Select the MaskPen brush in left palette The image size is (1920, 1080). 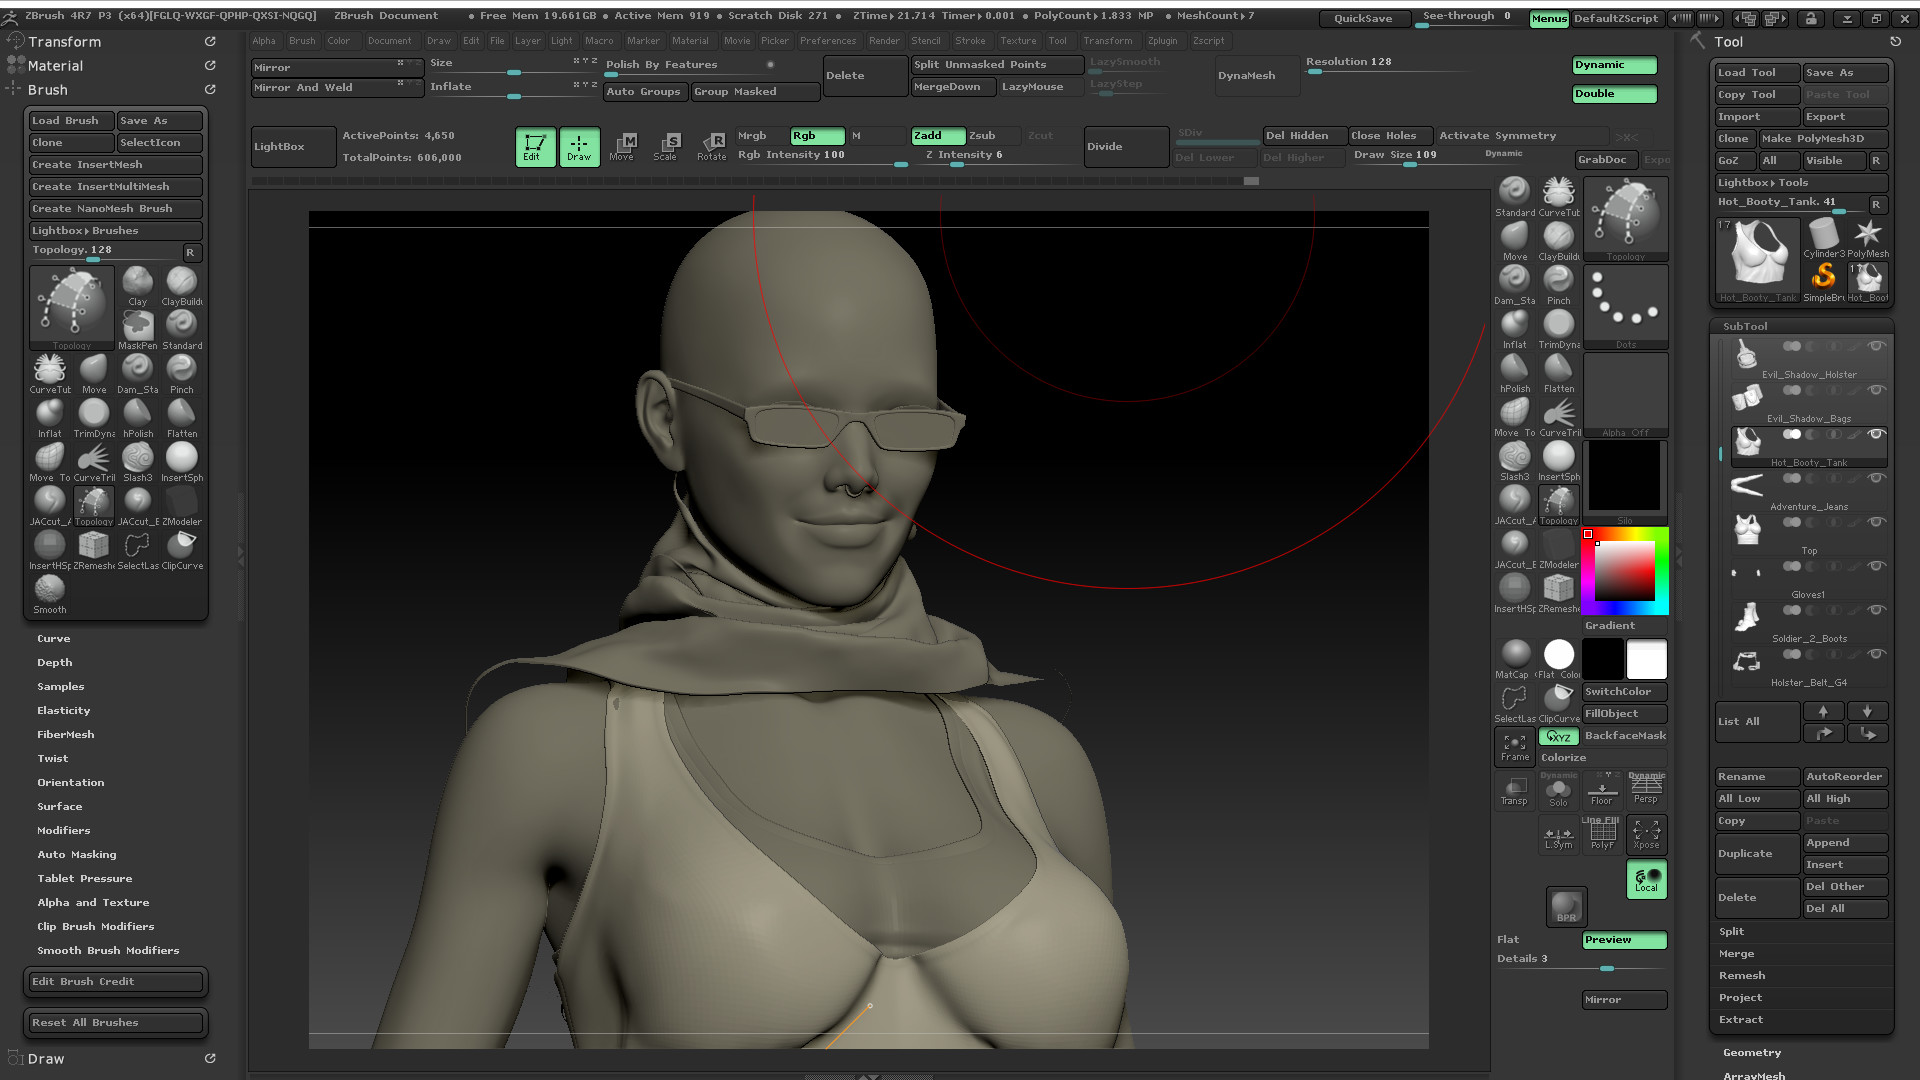tap(137, 330)
